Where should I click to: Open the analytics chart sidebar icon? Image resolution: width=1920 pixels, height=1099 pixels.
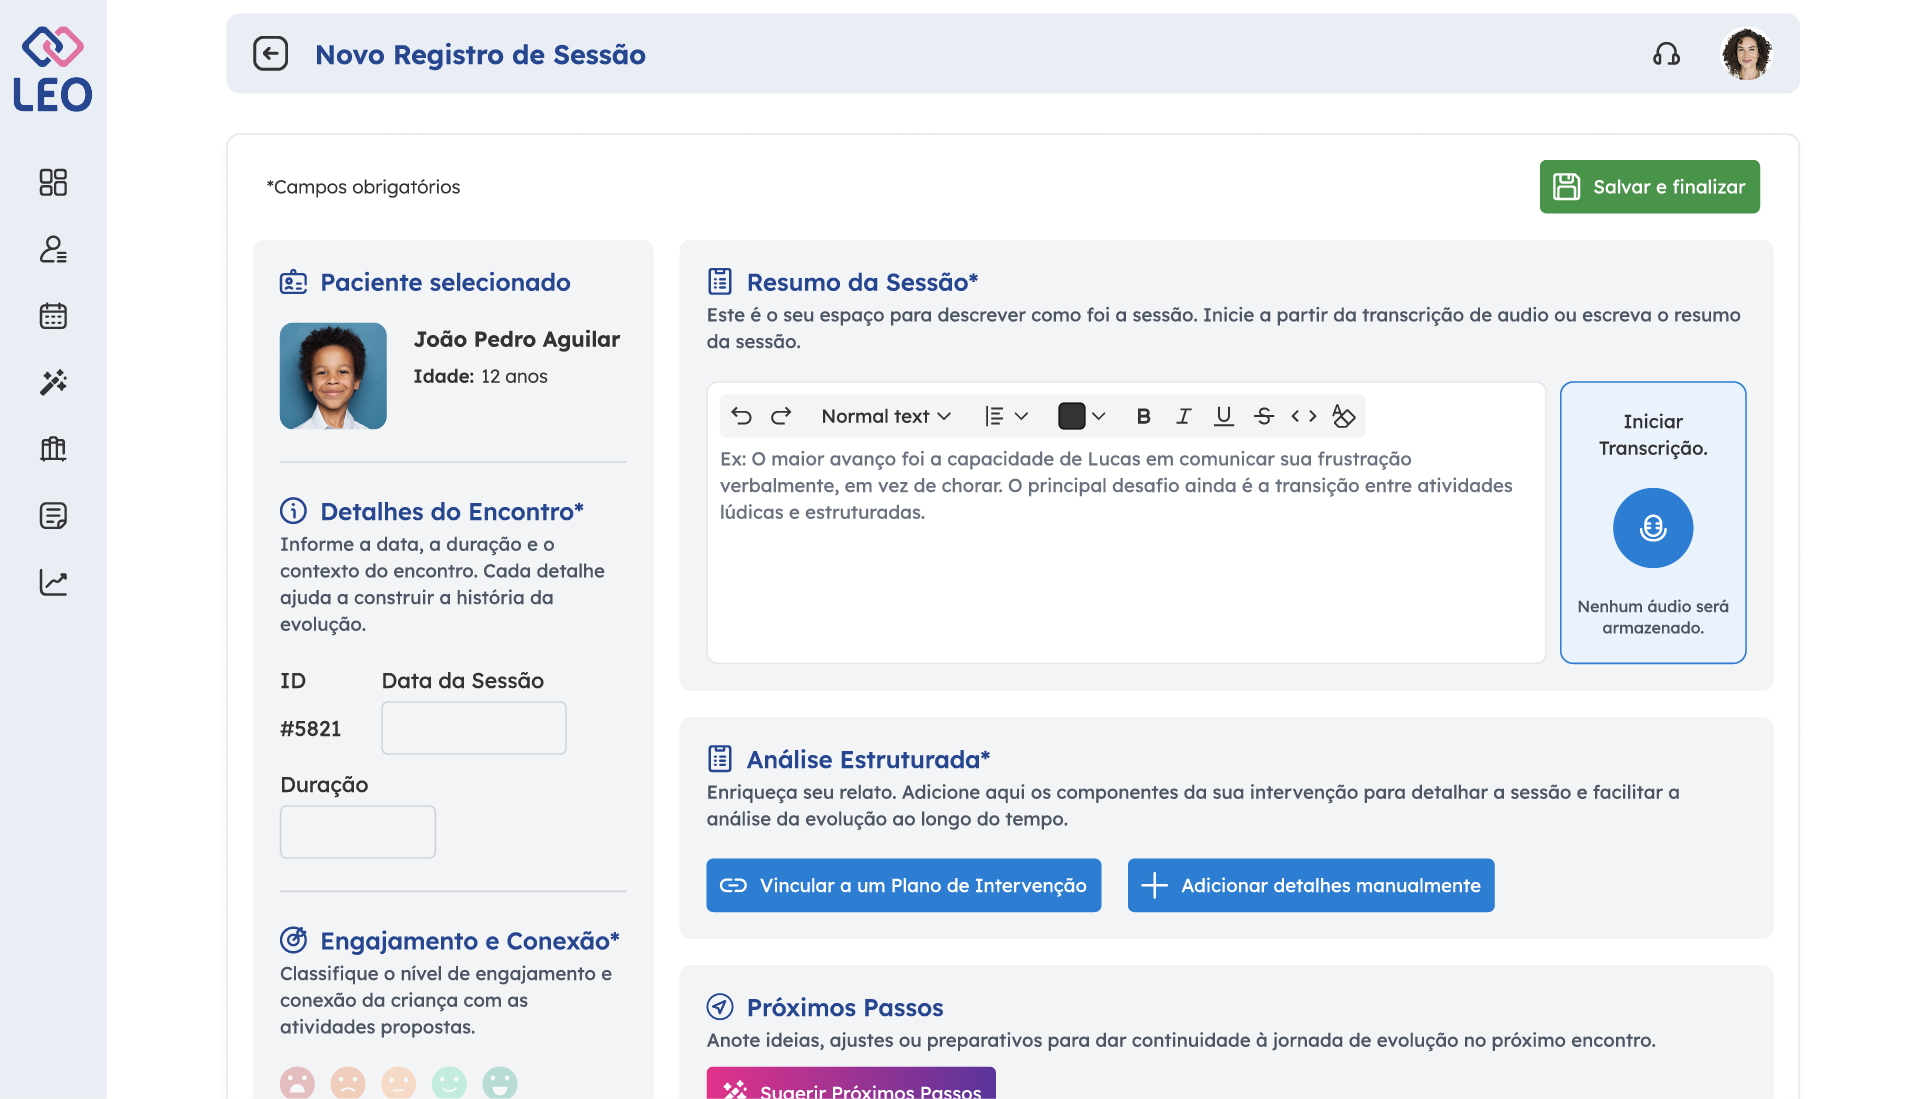tap(53, 582)
